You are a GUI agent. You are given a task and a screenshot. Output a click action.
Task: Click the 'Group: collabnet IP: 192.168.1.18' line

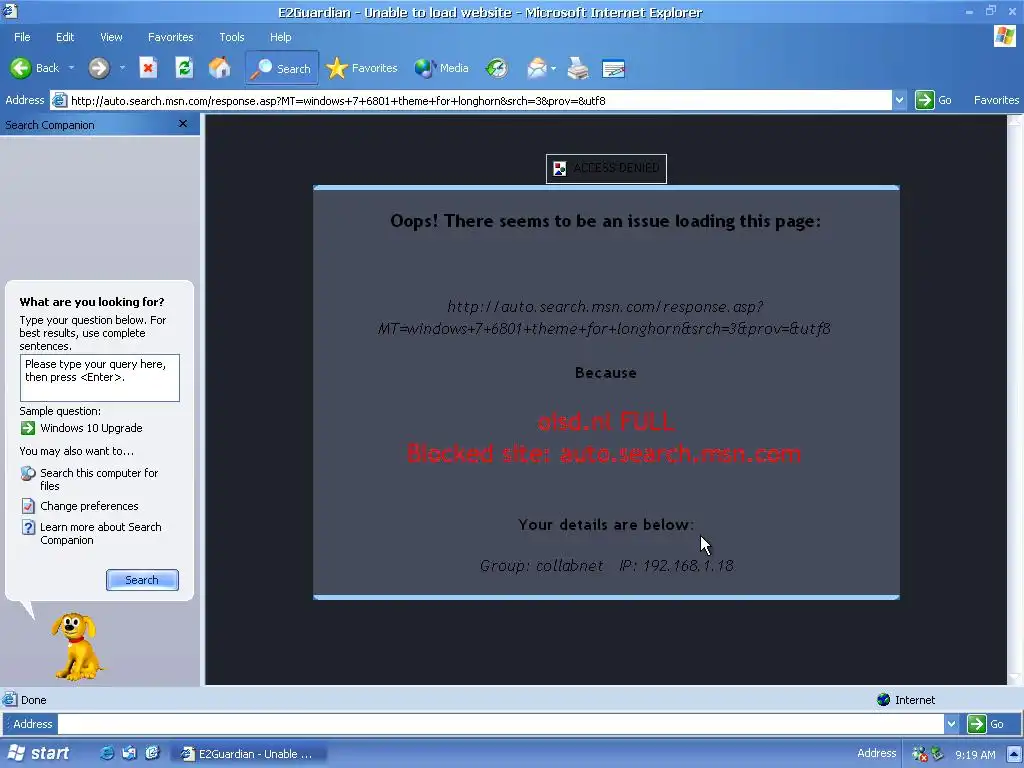click(x=607, y=566)
